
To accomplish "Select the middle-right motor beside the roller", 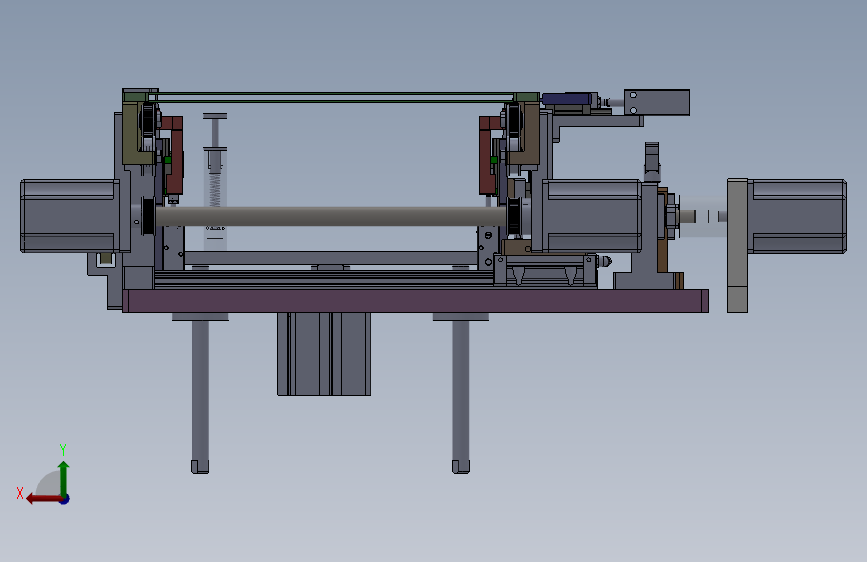I will (x=591, y=216).
